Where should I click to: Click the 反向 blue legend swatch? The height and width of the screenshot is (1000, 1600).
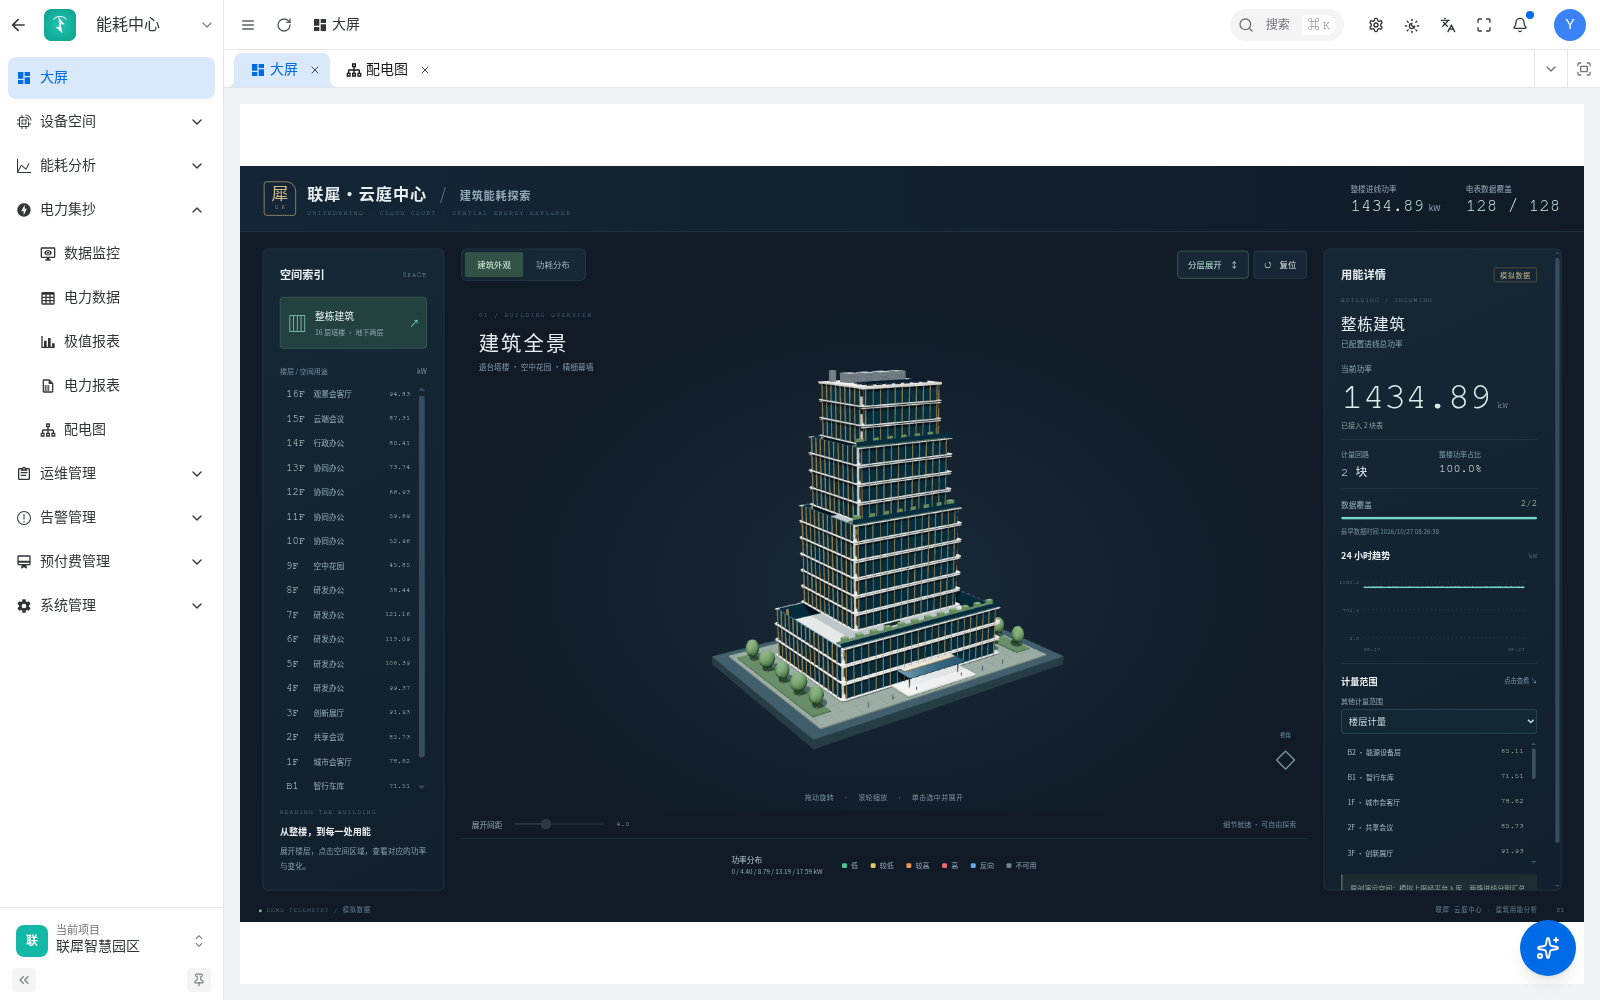[x=973, y=866]
